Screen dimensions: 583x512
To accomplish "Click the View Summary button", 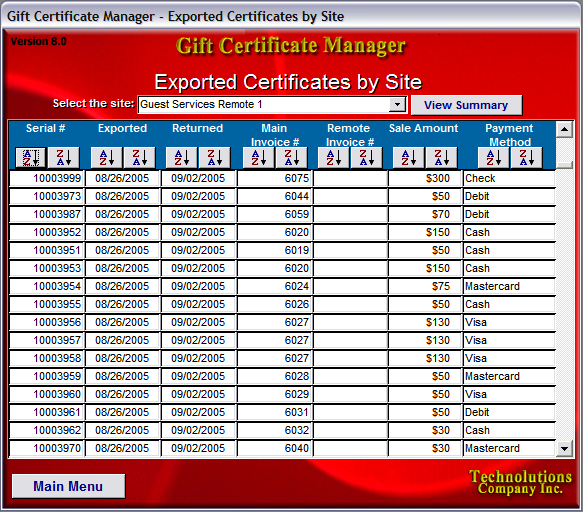I will [x=466, y=105].
